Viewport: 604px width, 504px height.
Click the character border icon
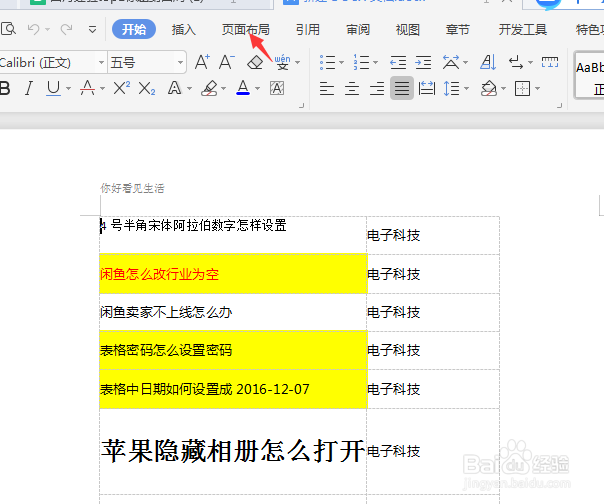point(277,88)
